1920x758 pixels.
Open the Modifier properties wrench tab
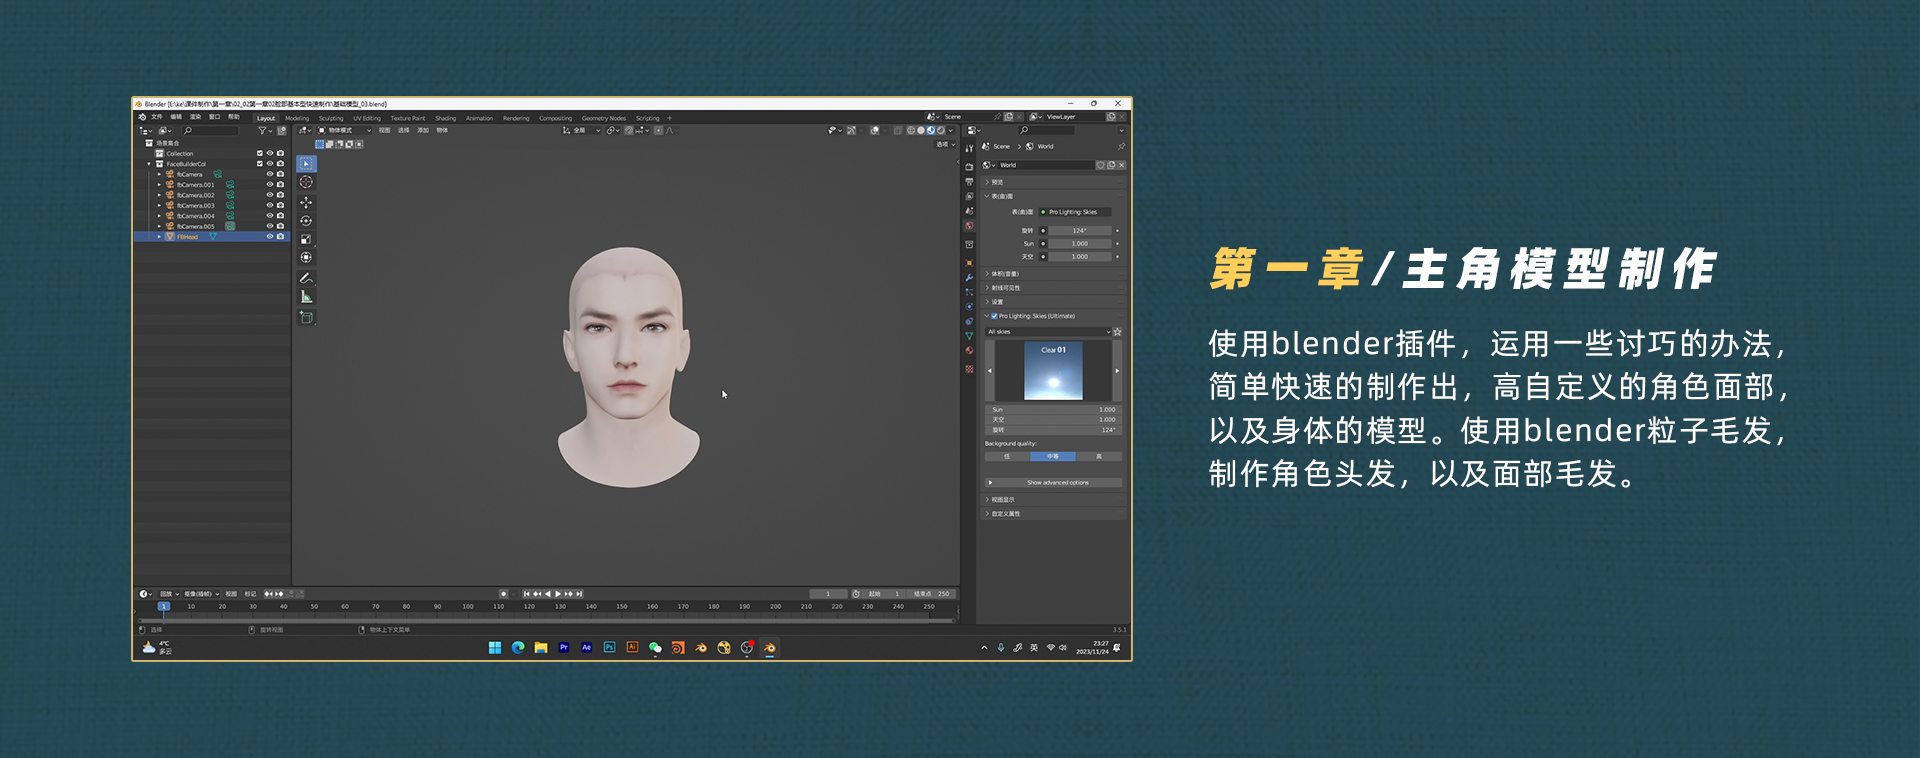(969, 278)
